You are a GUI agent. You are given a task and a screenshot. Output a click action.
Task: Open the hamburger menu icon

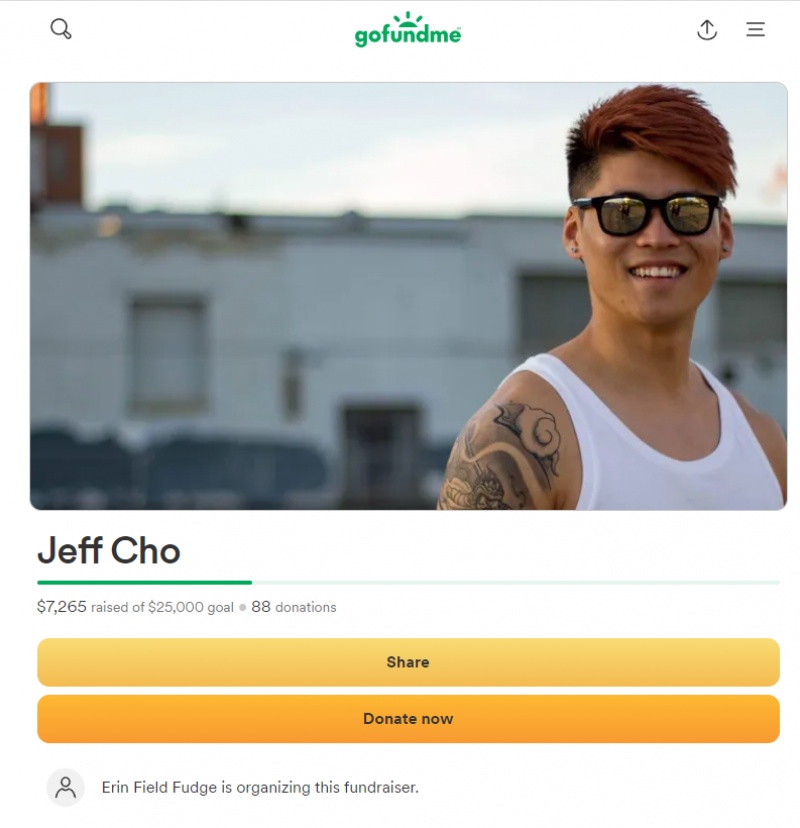(755, 29)
